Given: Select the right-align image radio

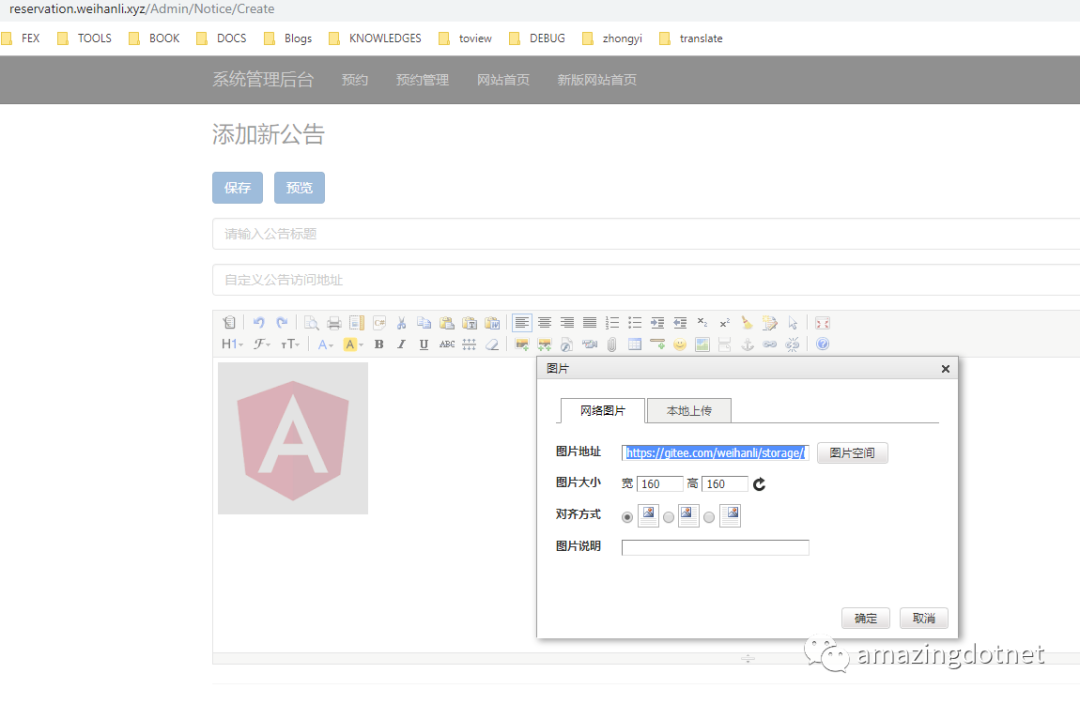Looking at the screenshot, I should point(709,517).
